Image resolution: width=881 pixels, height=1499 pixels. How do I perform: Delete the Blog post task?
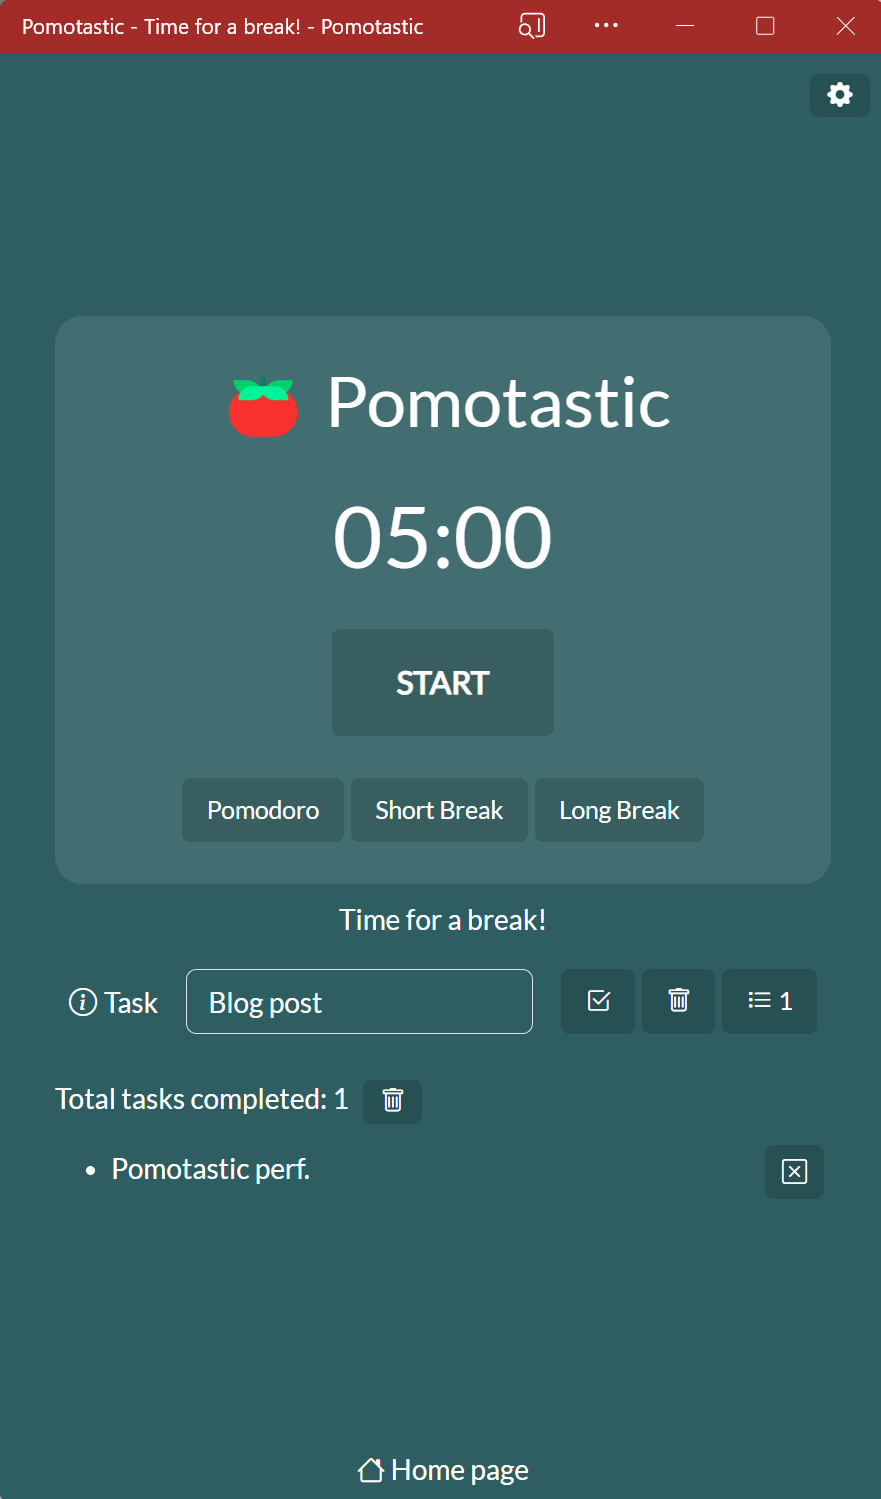tap(678, 1001)
